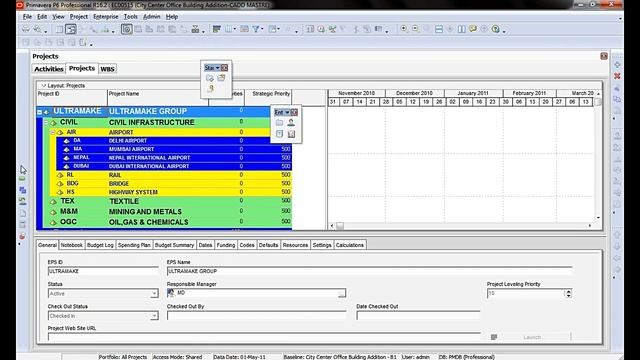This screenshot has height=360, width=640.
Task: Click the yellow figure icon in Star toolbar
Action: [210, 89]
